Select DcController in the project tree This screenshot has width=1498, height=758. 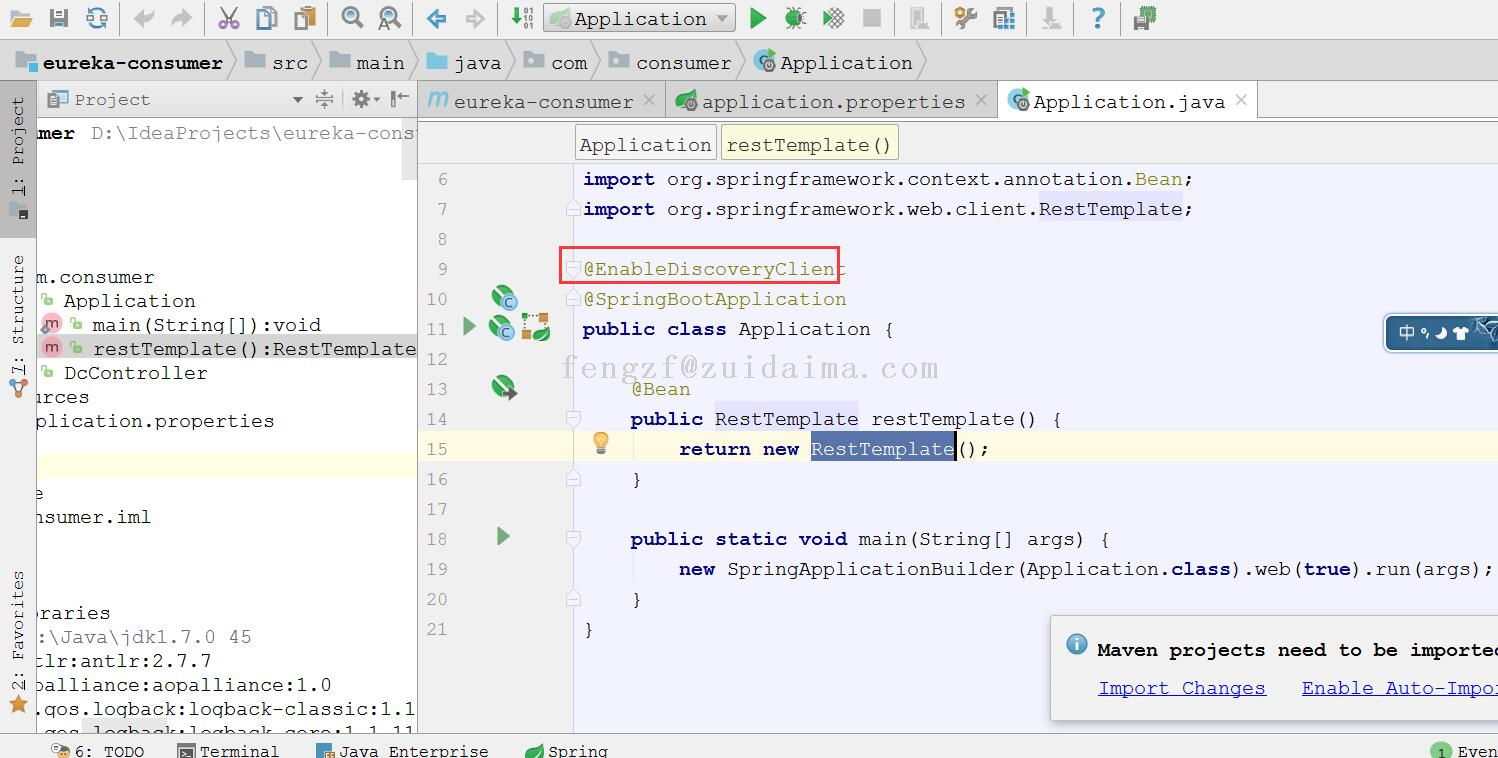[135, 373]
